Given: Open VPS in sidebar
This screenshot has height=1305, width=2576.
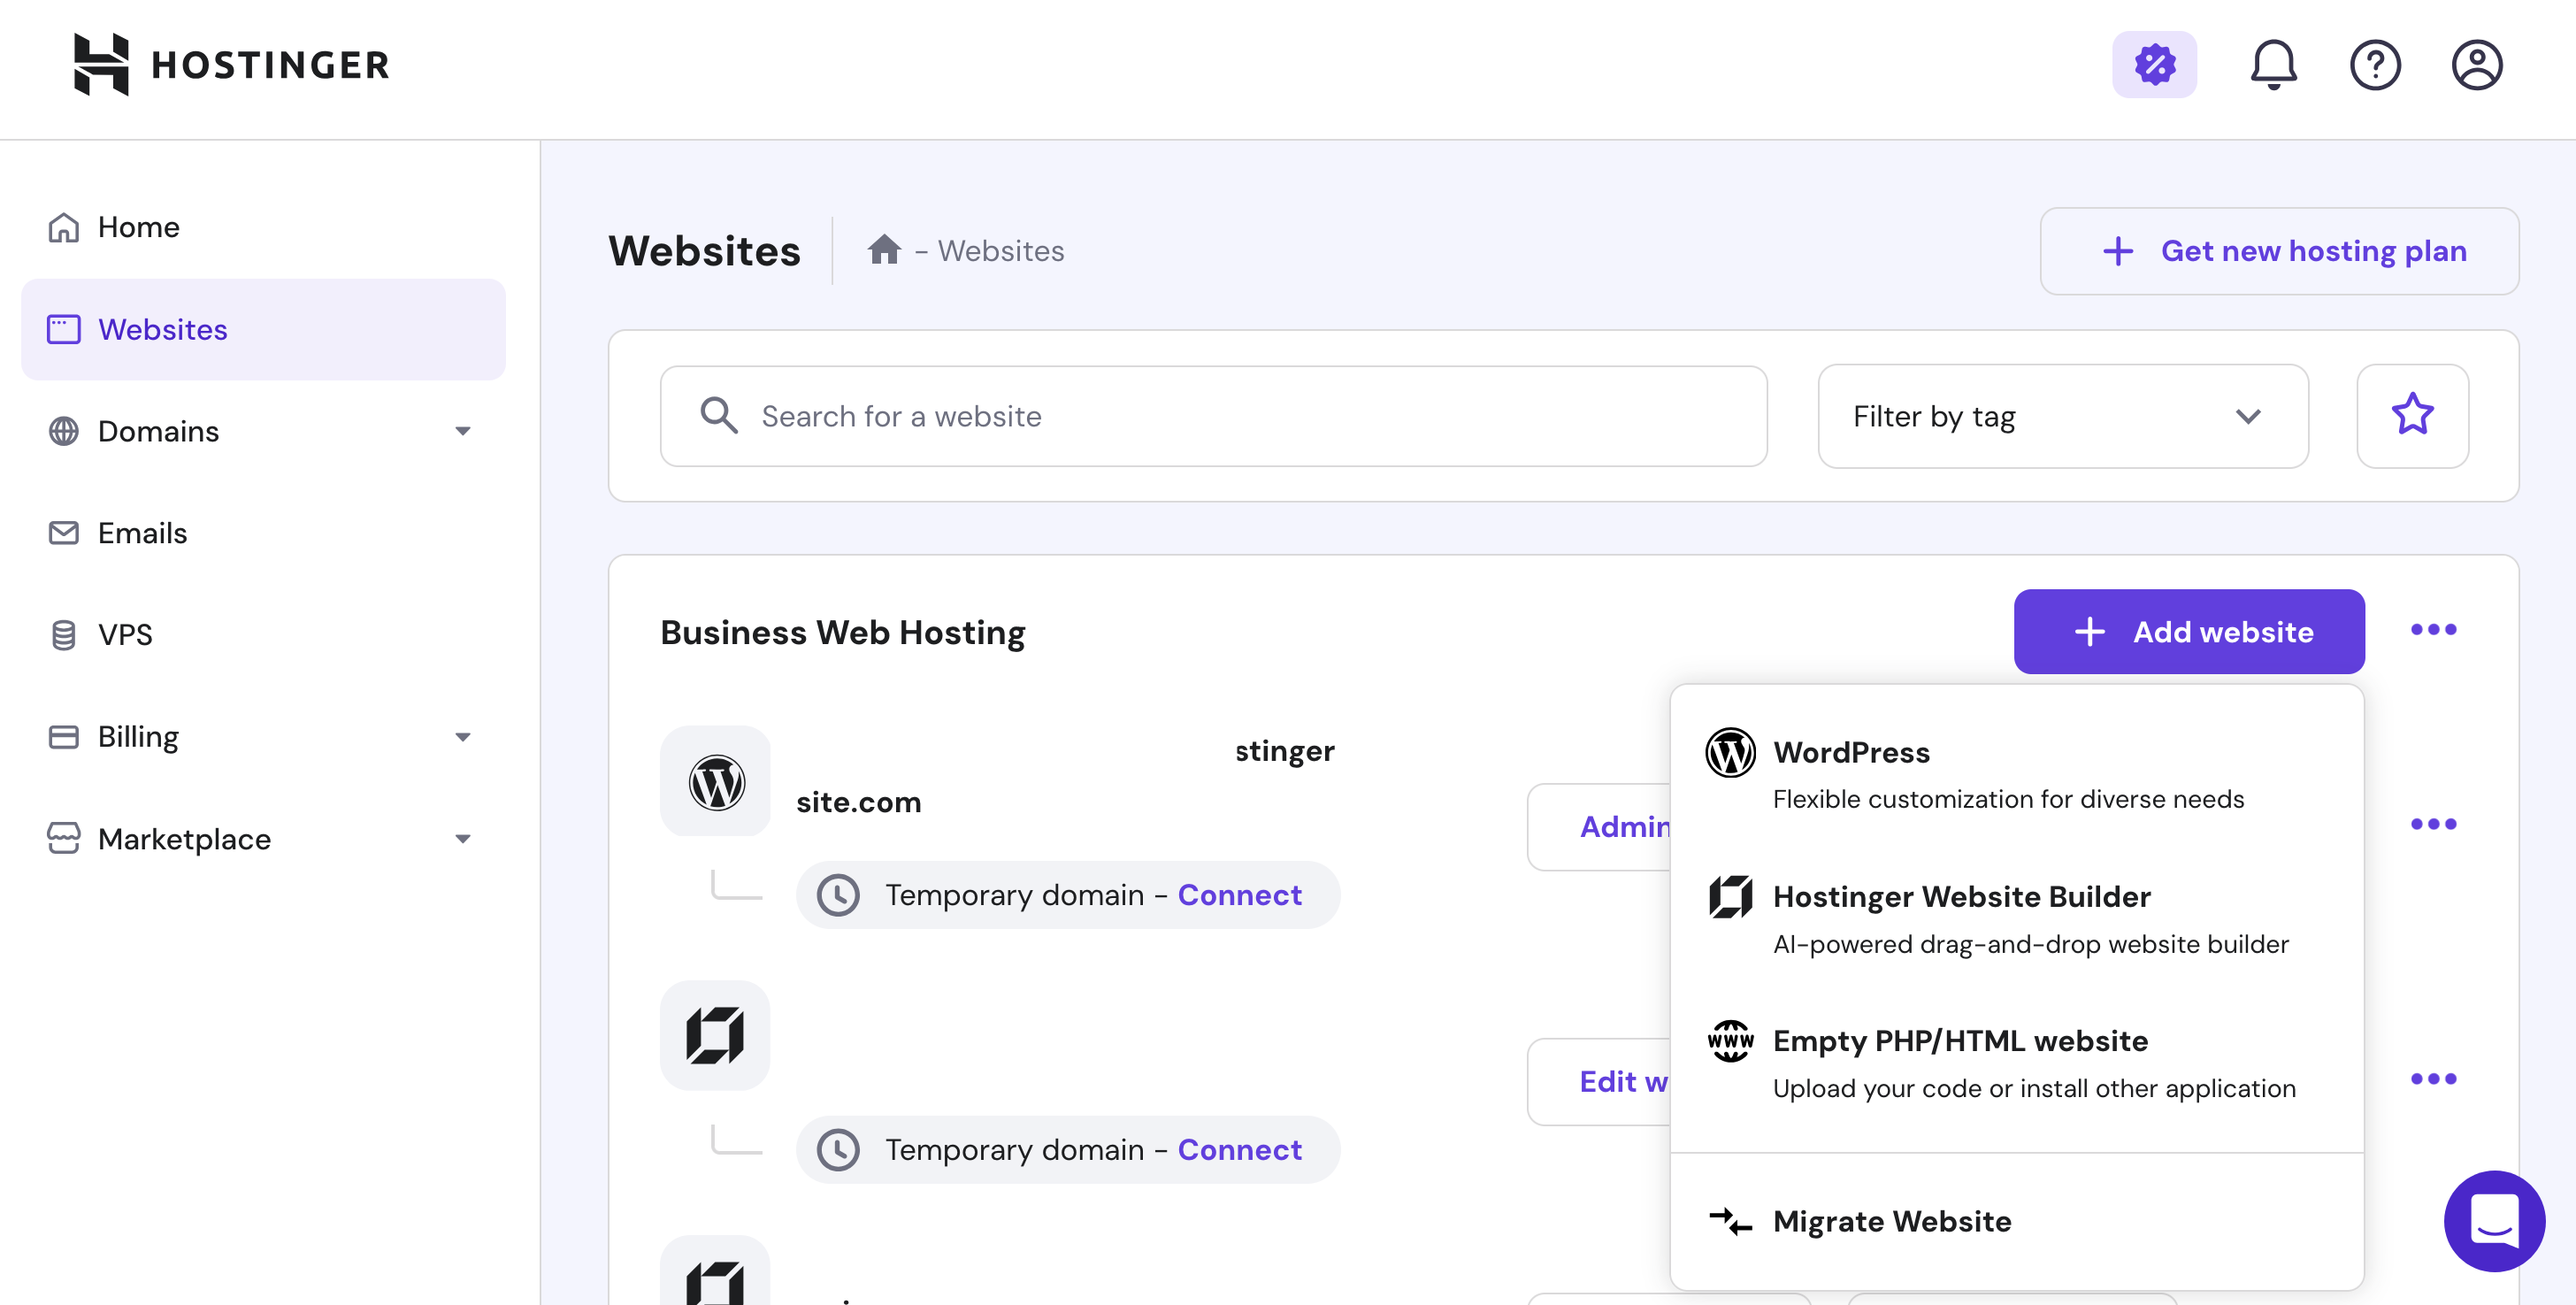Looking at the screenshot, I should pos(263,635).
